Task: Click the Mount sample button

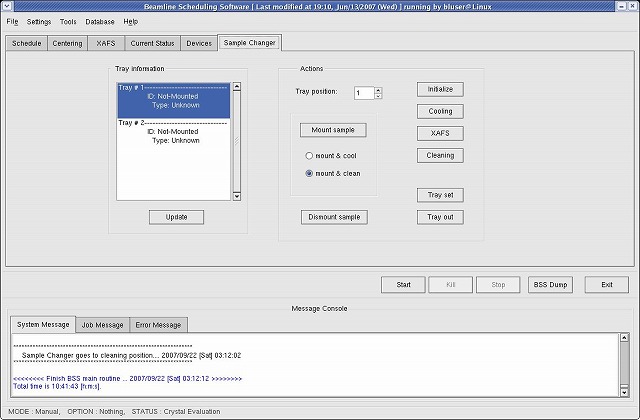Action: (x=333, y=130)
